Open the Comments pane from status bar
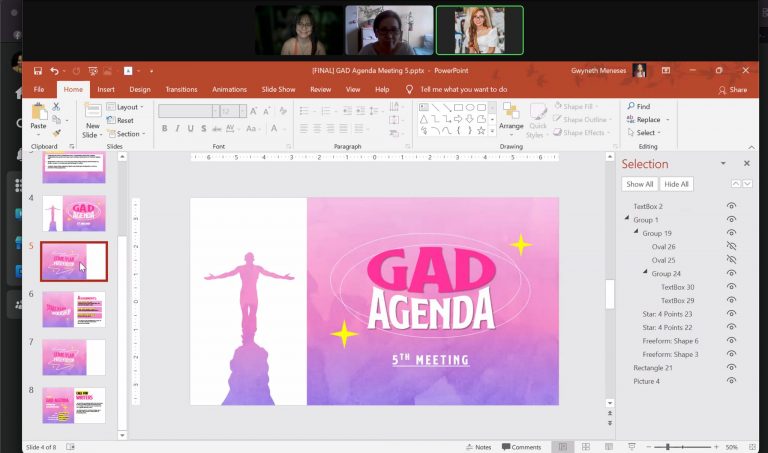The width and height of the screenshot is (768, 453). 521,447
